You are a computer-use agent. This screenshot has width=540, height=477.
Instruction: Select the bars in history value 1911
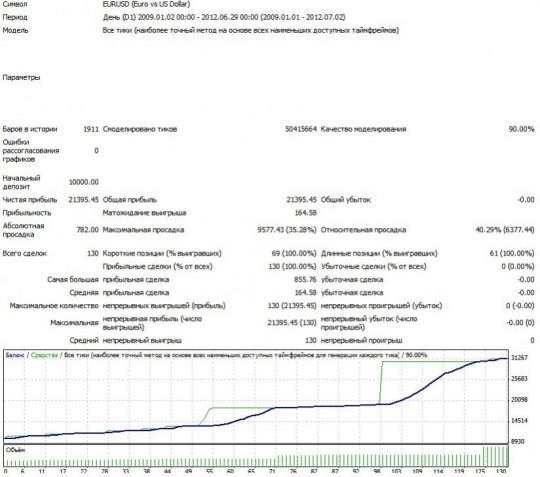(x=91, y=129)
